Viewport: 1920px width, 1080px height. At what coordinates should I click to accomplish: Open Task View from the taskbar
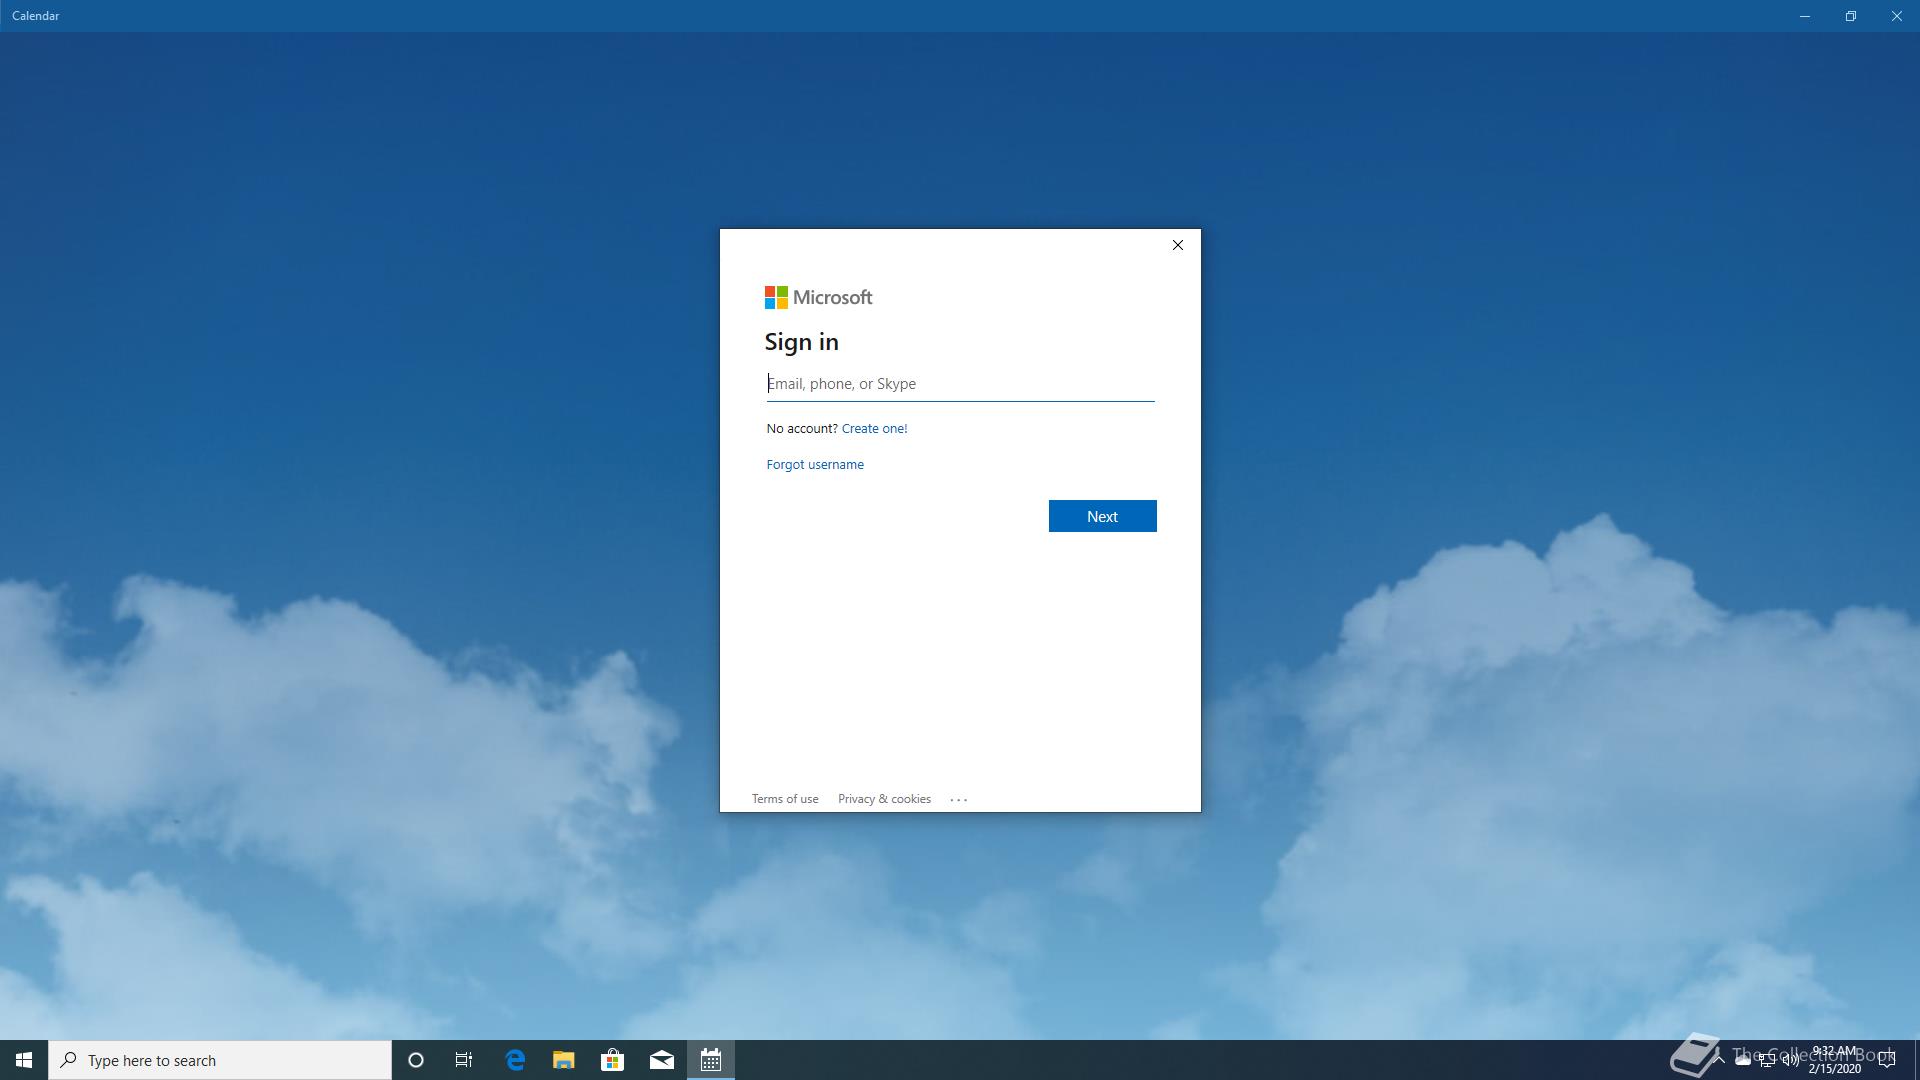click(464, 1060)
